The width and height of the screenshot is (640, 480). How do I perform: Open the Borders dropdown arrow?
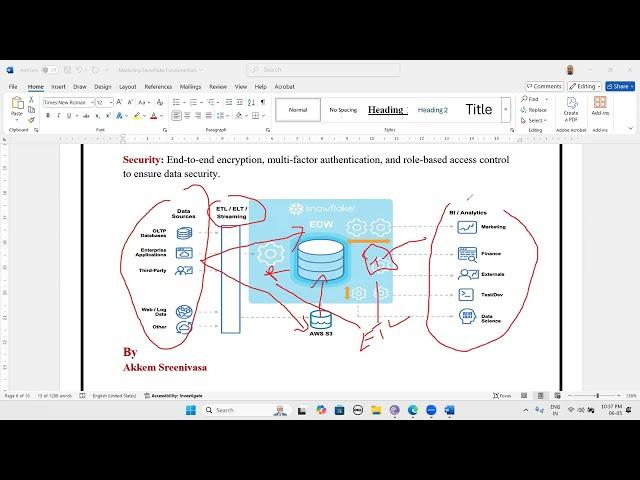[x=264, y=116]
